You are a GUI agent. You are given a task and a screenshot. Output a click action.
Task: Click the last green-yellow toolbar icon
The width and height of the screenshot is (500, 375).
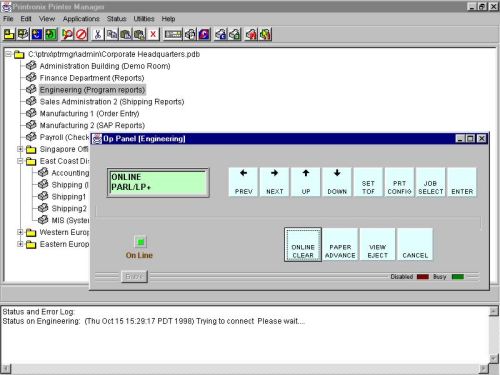[x=265, y=34]
